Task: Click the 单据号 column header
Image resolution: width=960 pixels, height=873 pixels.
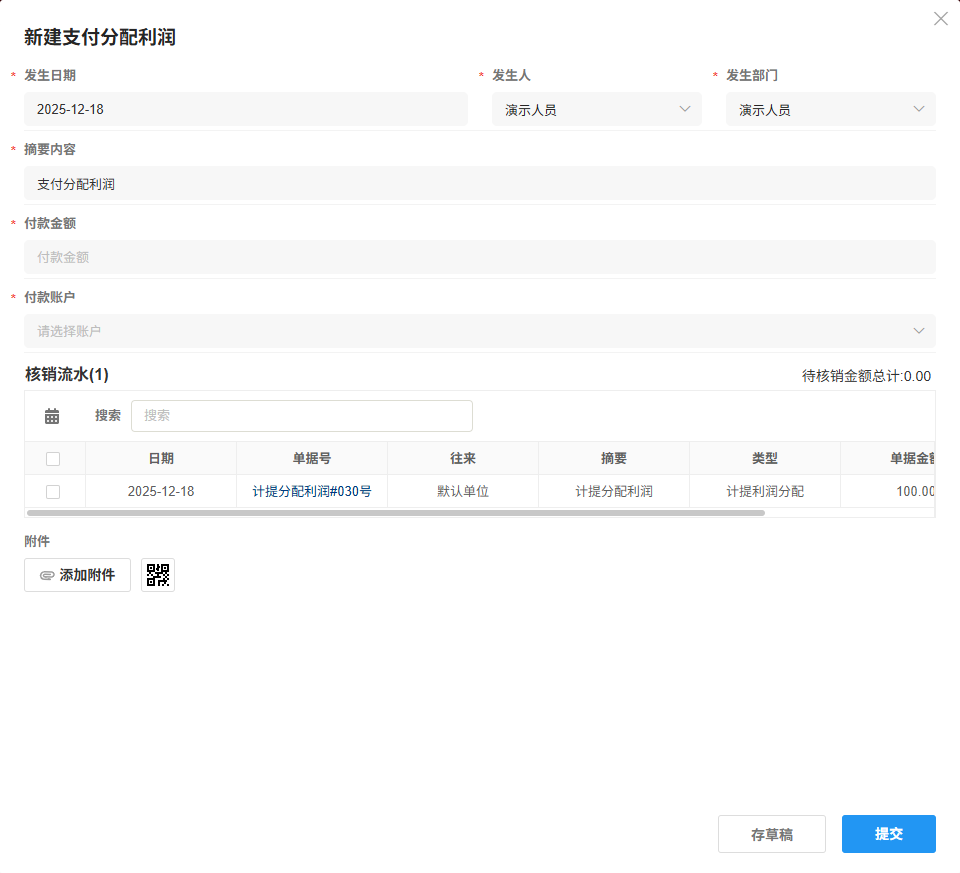Action: [311, 458]
